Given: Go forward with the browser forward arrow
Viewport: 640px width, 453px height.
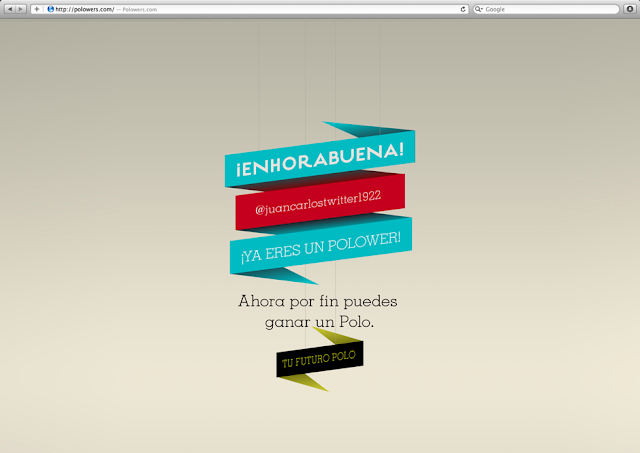Looking at the screenshot, I should click(x=21, y=9).
